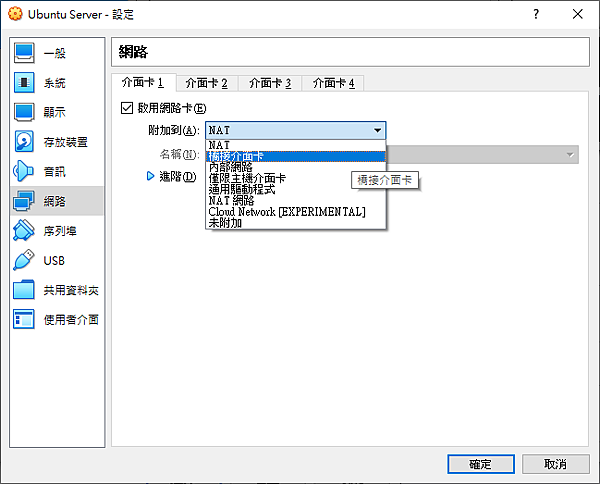Choose 通用驅動程式 in the dropdown list

coord(295,189)
